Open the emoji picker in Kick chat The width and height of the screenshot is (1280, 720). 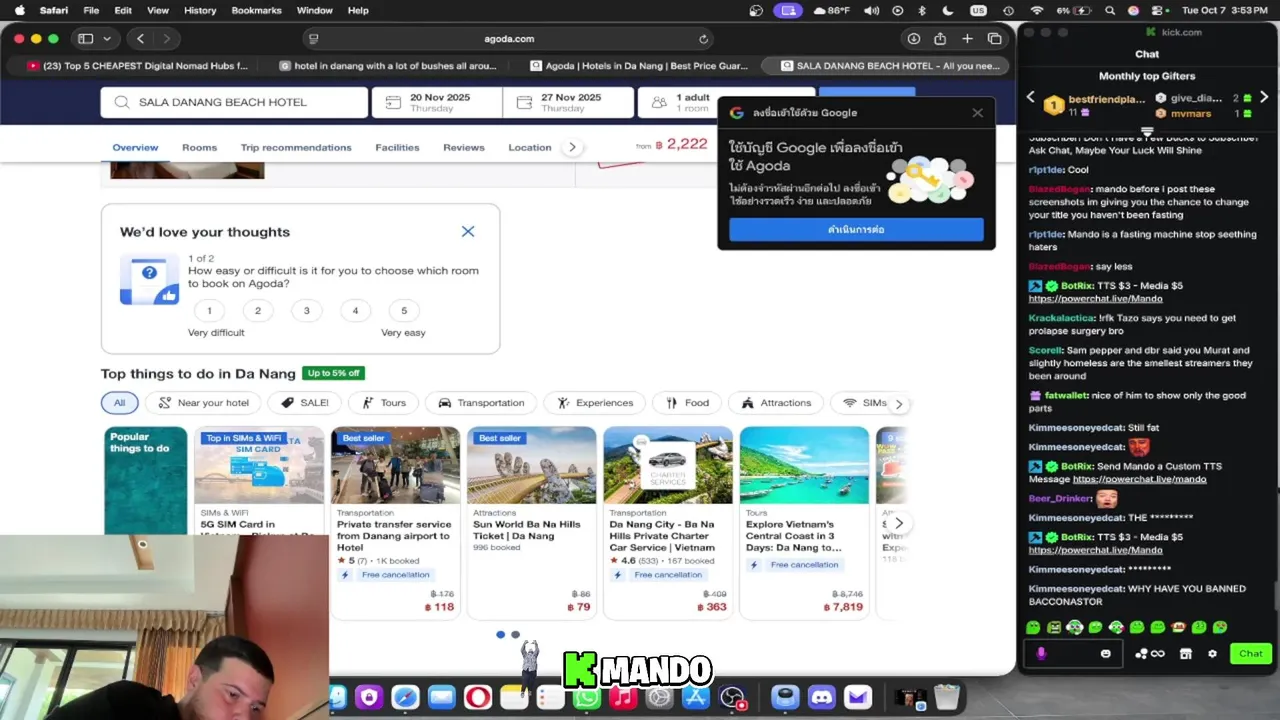(x=1105, y=654)
